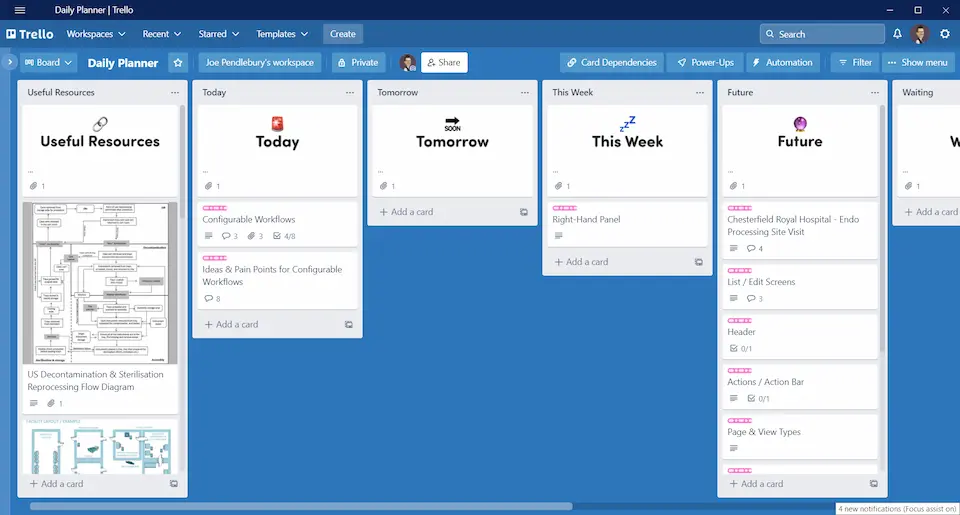Add a card to Today list
This screenshot has width=960, height=515.
click(231, 325)
